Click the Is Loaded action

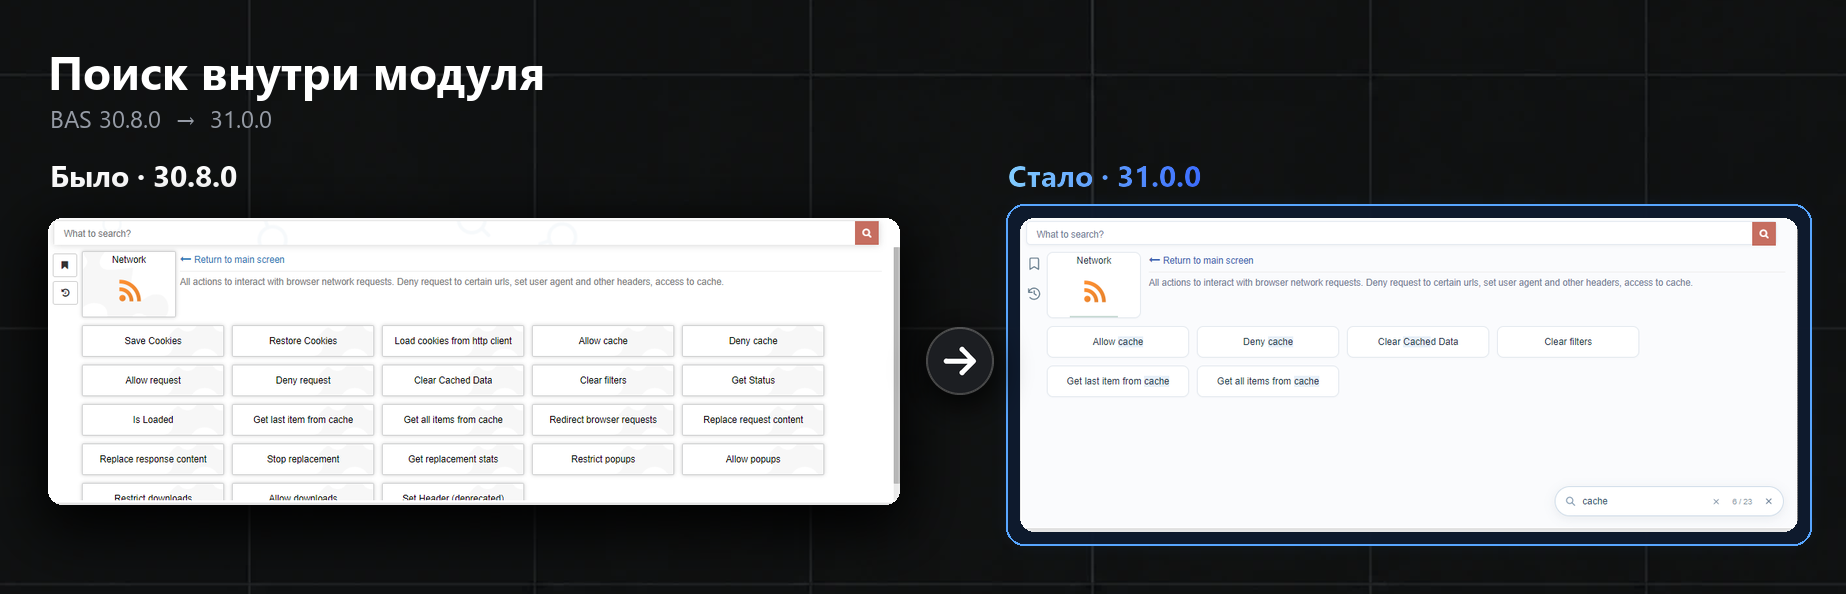[153, 420]
